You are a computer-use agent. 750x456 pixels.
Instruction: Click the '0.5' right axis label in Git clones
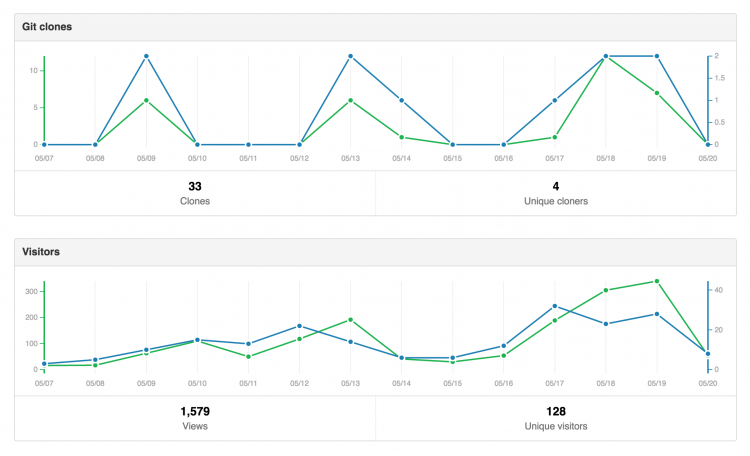coord(719,122)
